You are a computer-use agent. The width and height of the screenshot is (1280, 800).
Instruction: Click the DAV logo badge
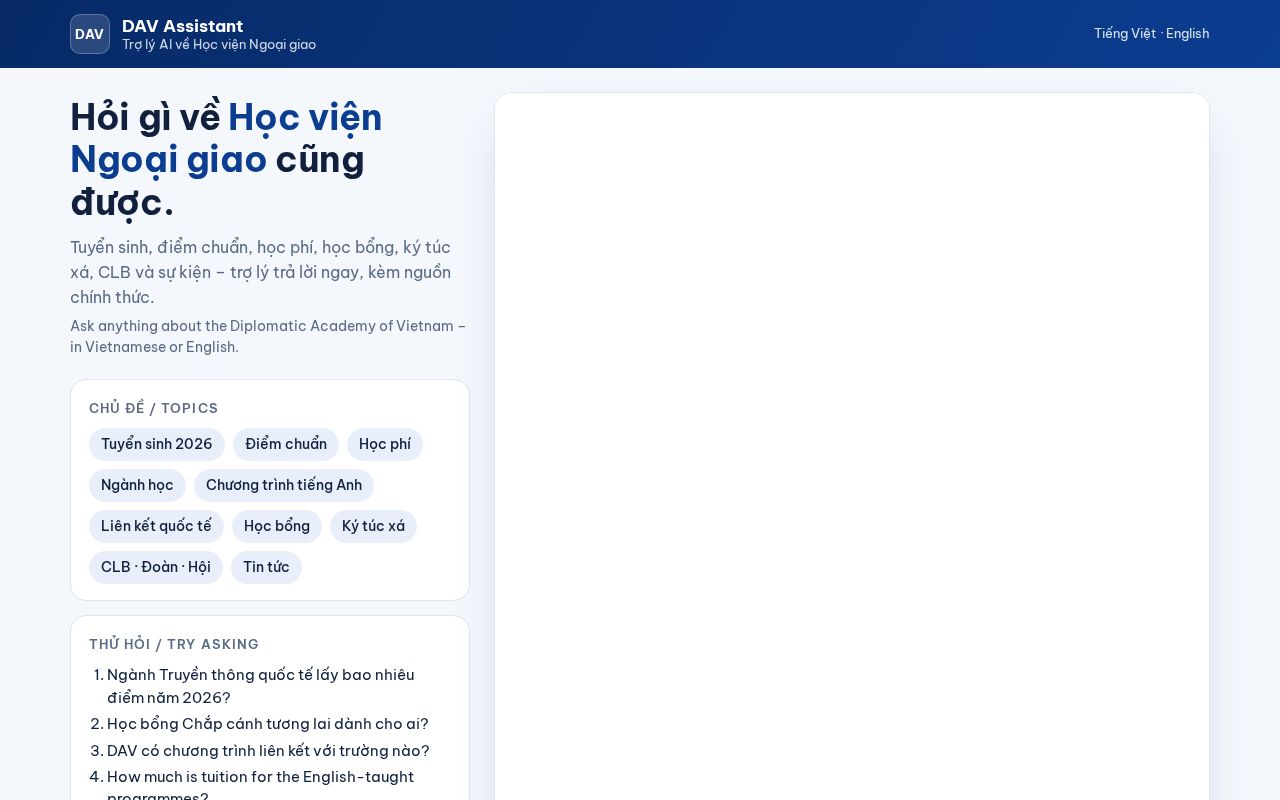click(90, 34)
